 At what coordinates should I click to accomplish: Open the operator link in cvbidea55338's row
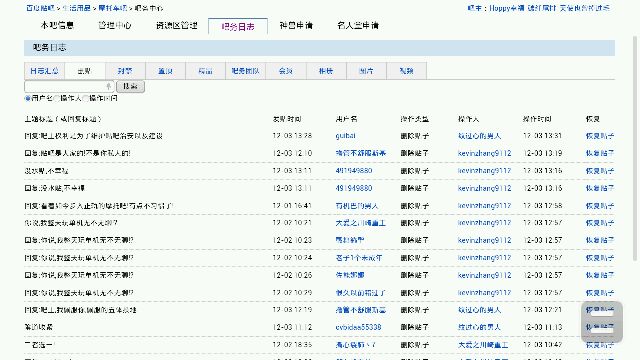pos(479,327)
